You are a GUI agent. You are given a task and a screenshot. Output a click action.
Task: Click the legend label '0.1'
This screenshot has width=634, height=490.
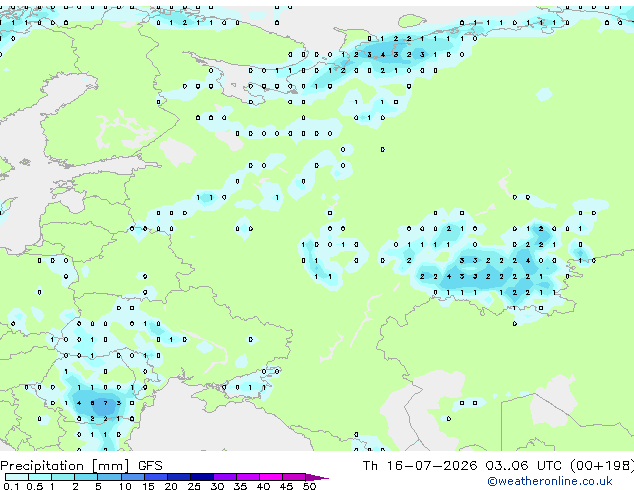pyautogui.click(x=11, y=486)
